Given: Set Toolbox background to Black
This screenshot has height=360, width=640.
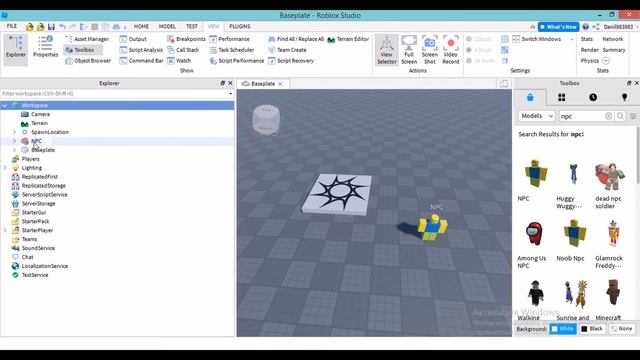Looking at the screenshot, I should 592,329.
